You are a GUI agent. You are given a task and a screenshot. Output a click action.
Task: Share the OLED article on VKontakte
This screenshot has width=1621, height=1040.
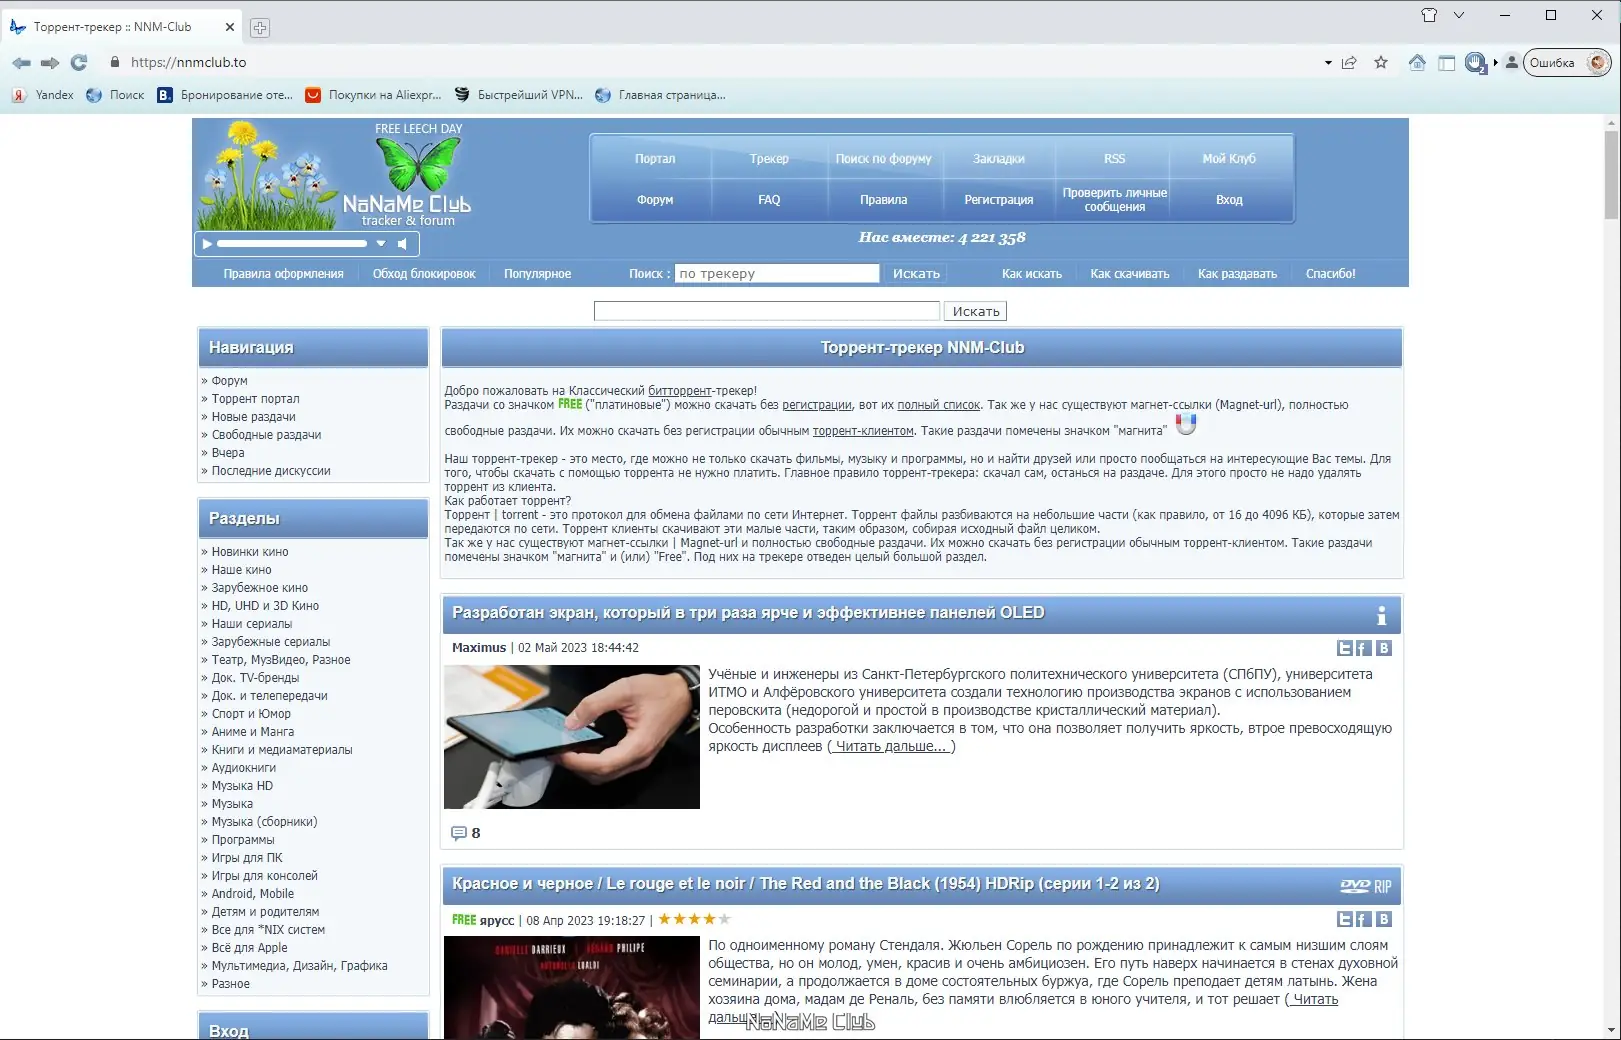tap(1384, 648)
